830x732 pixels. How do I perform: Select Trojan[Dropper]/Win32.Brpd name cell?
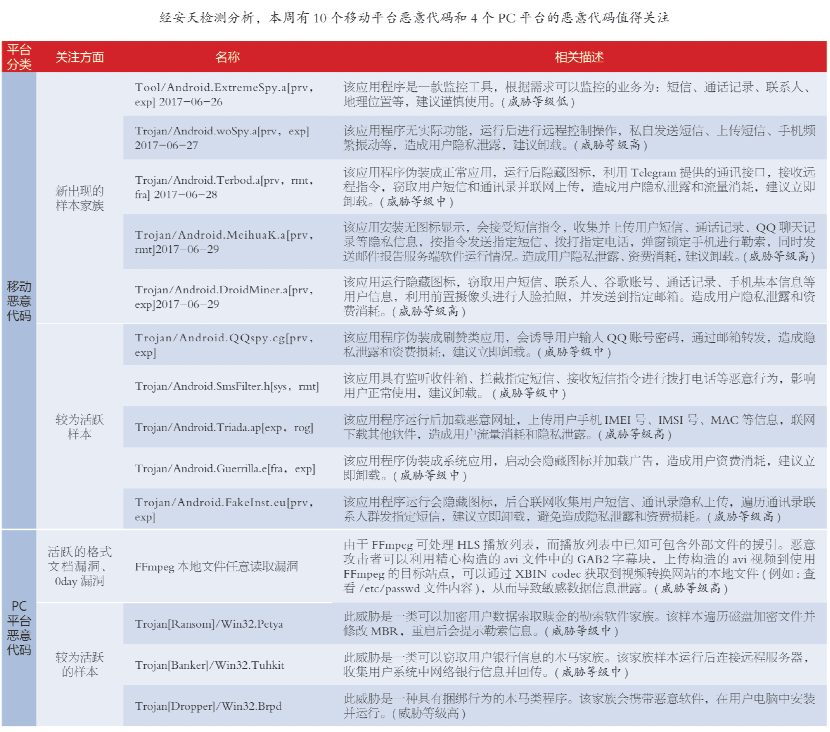228,706
